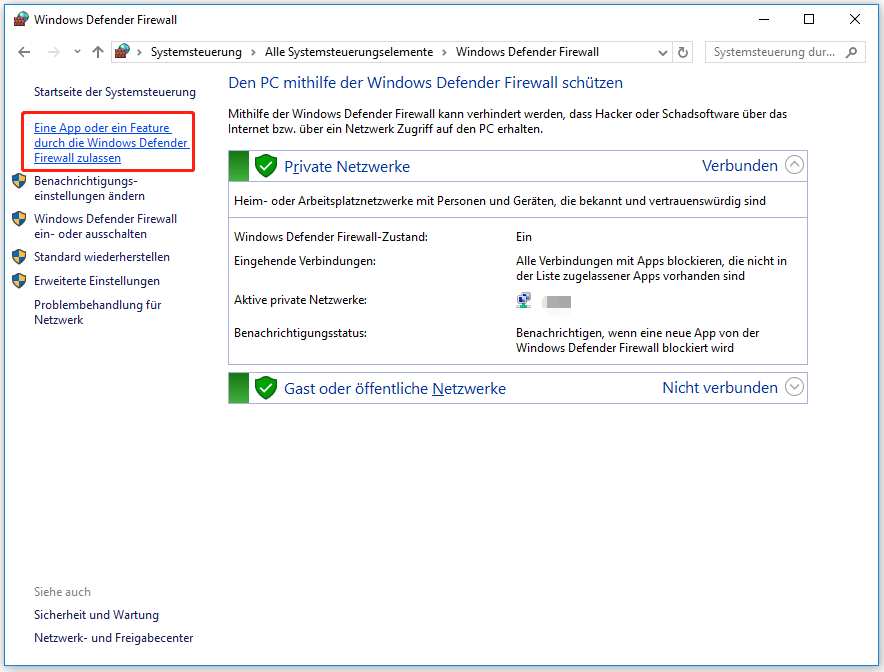Collapse the Private Netzwerke section chevron
884x672 pixels.
coord(794,166)
